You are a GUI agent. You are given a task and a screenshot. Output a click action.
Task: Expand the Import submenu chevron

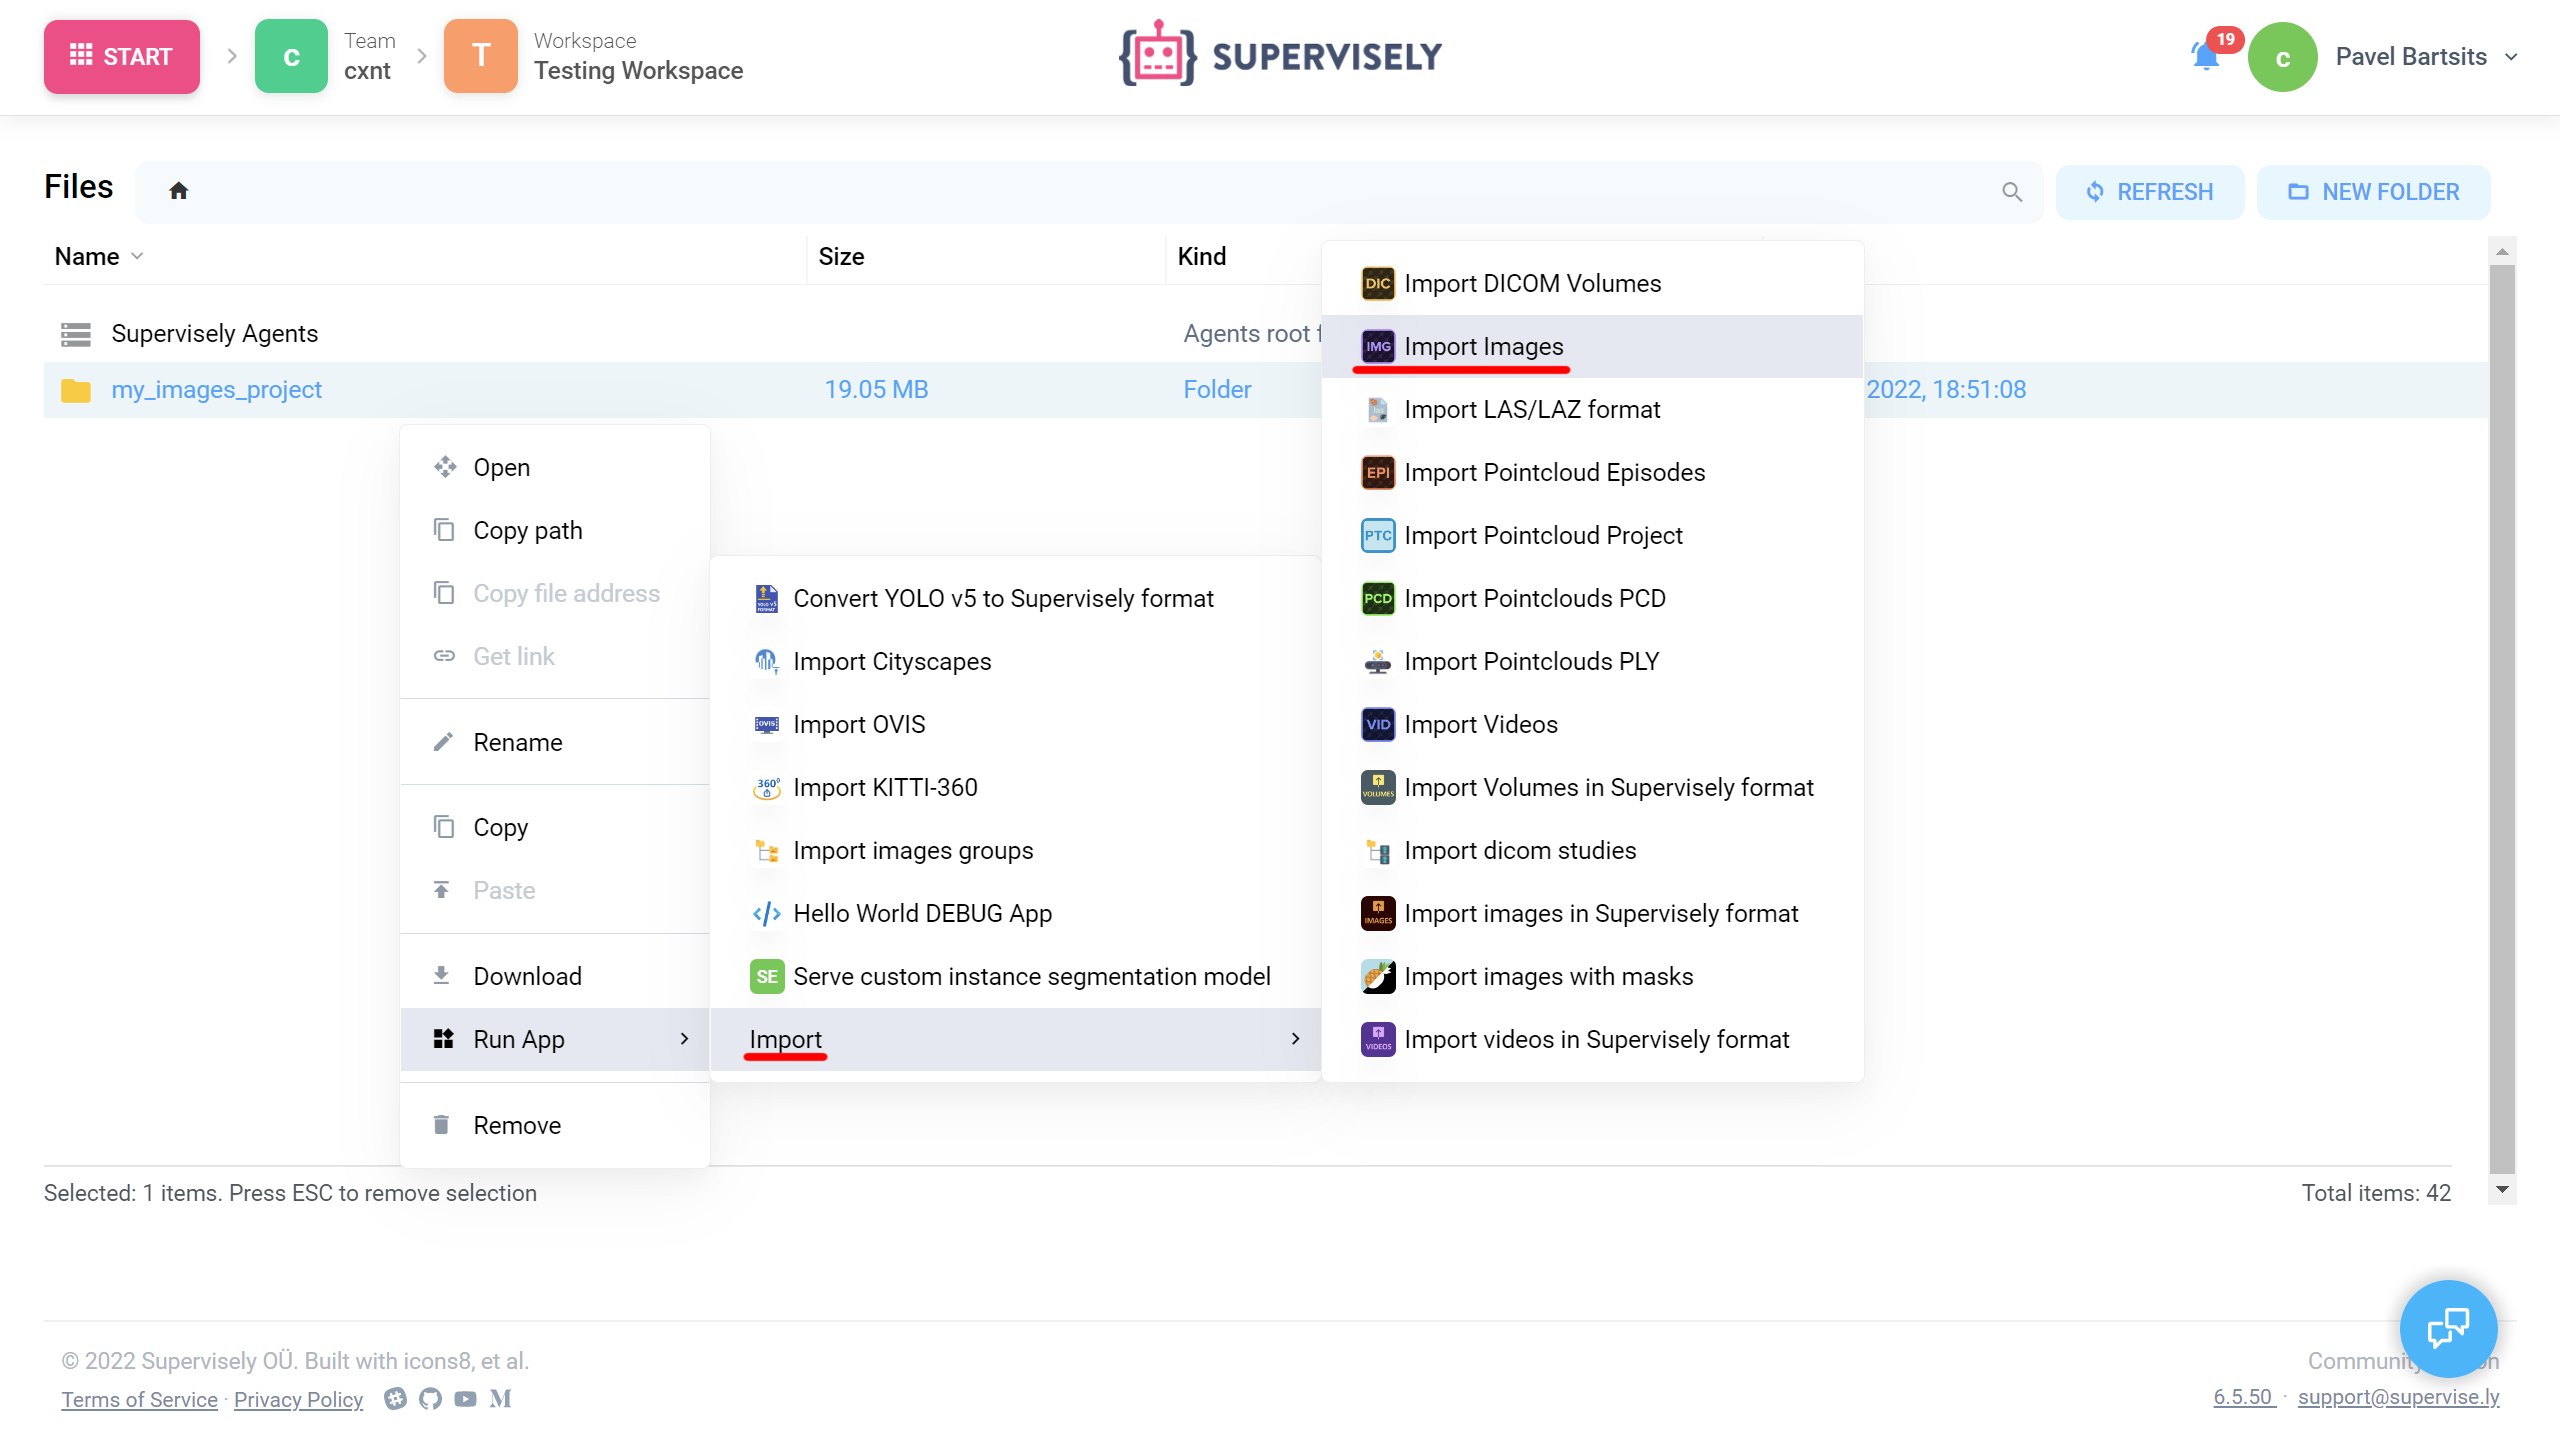[x=1295, y=1040]
